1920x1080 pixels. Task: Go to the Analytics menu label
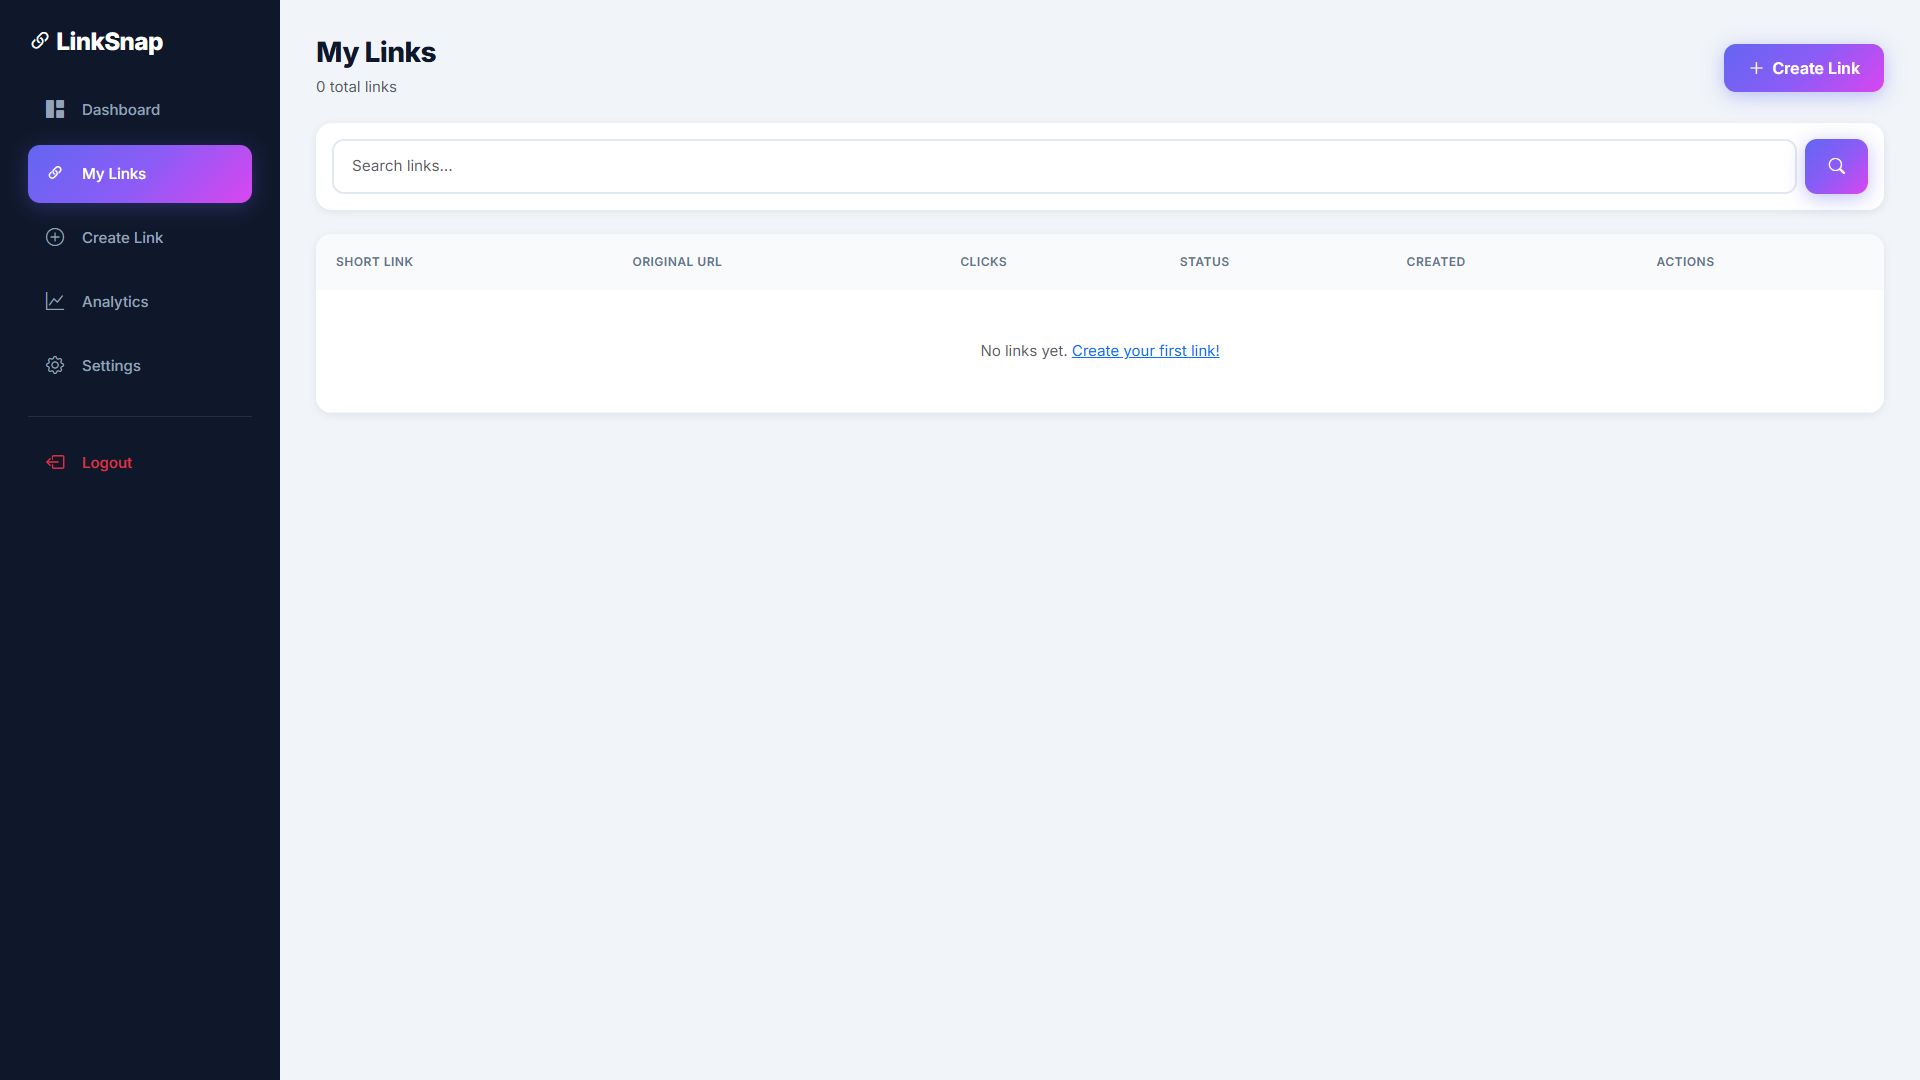pyautogui.click(x=115, y=302)
